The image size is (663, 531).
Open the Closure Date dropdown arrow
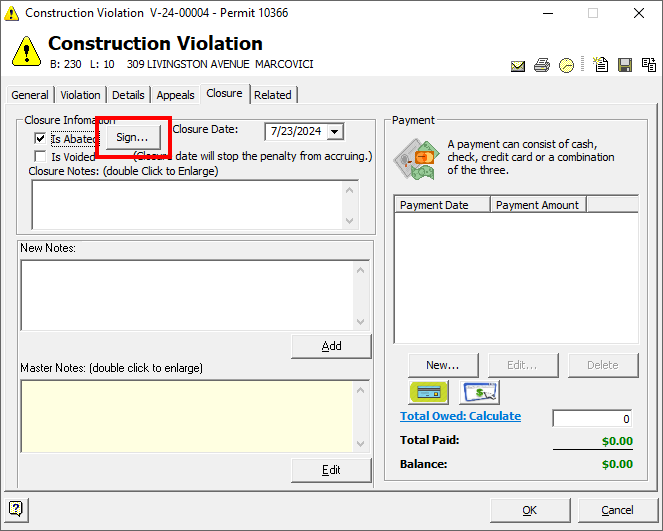pos(335,131)
